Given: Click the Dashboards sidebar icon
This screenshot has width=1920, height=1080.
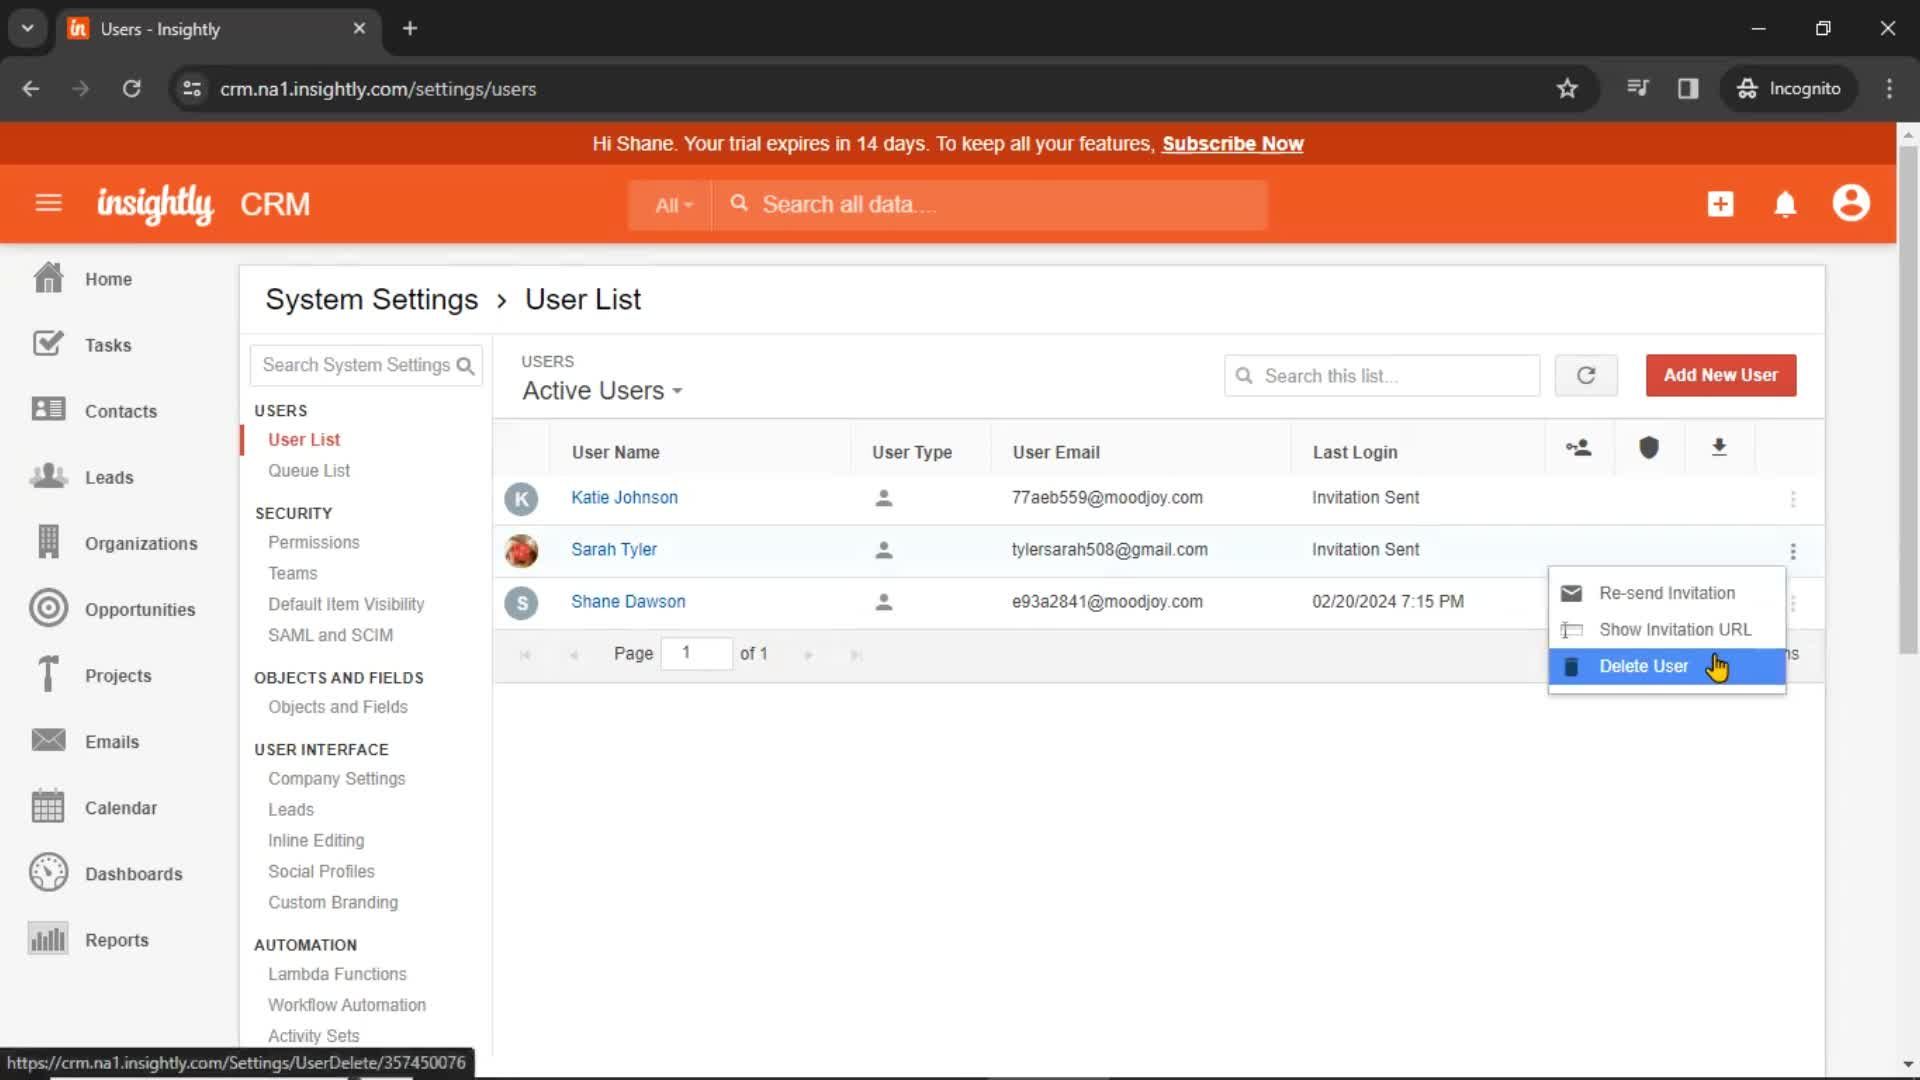Looking at the screenshot, I should pyautogui.click(x=48, y=872).
